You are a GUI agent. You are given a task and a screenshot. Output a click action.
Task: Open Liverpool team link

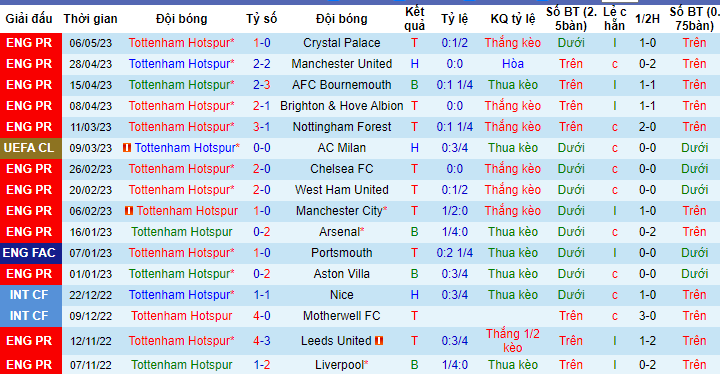click(x=342, y=365)
